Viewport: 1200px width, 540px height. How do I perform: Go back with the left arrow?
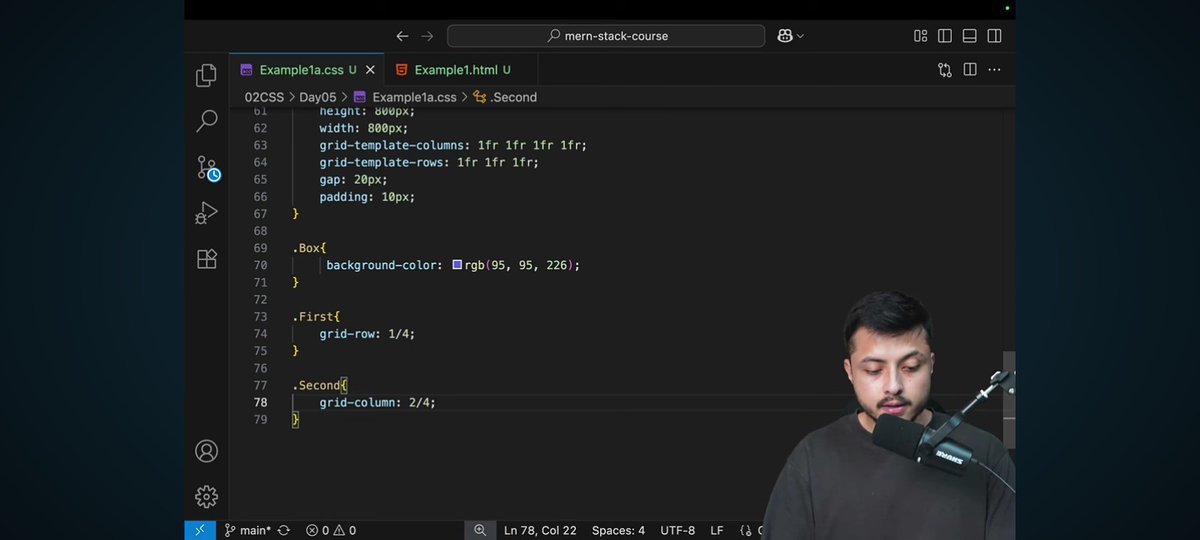click(x=402, y=36)
